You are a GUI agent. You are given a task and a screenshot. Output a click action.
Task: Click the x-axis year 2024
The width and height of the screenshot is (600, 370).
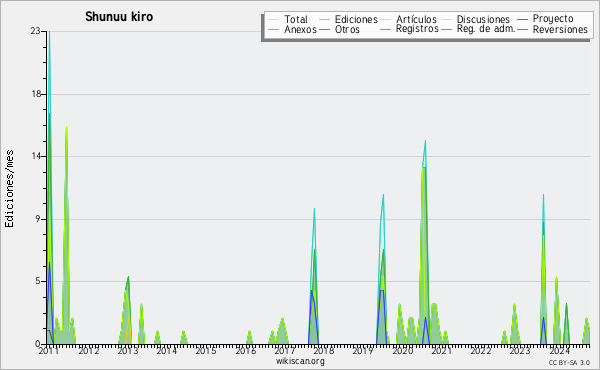click(x=559, y=351)
